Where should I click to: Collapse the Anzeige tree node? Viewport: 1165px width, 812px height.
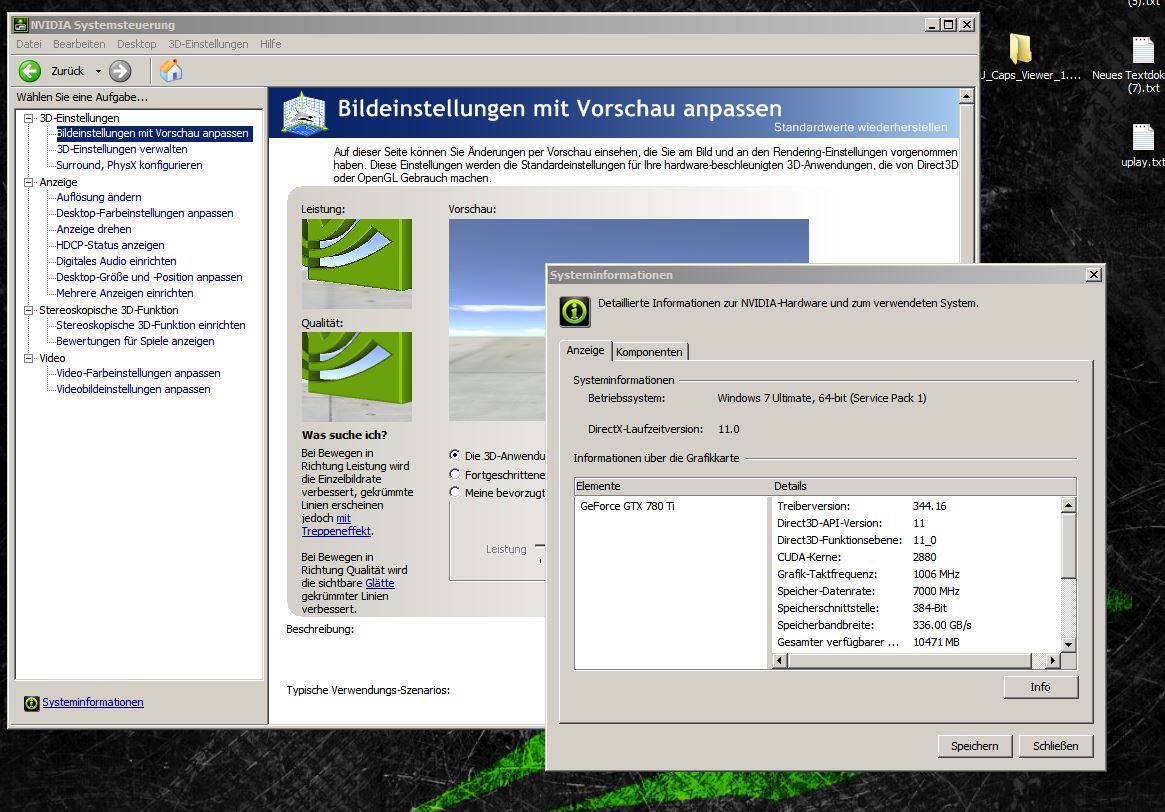pyautogui.click(x=29, y=182)
